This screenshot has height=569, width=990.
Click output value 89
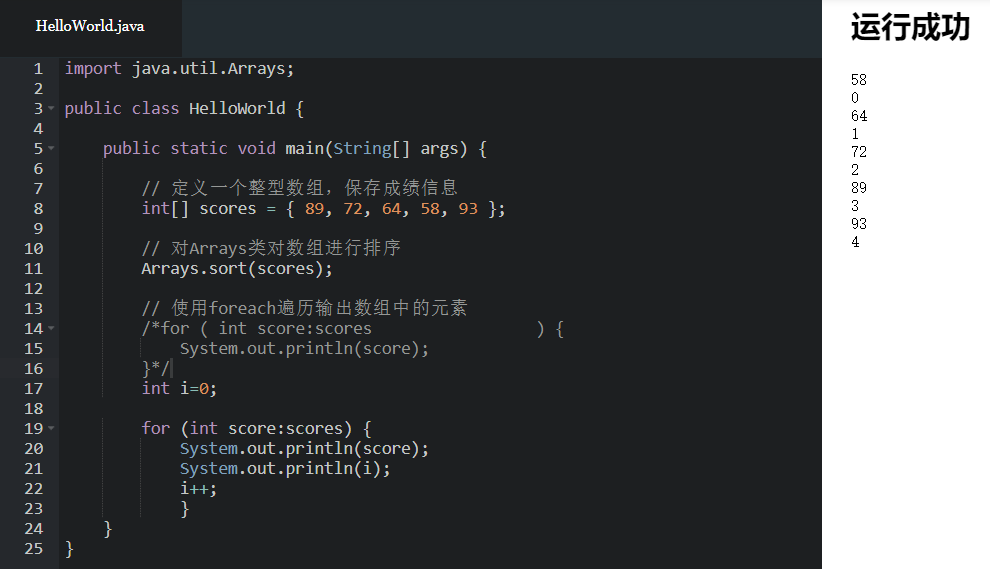tap(859, 188)
